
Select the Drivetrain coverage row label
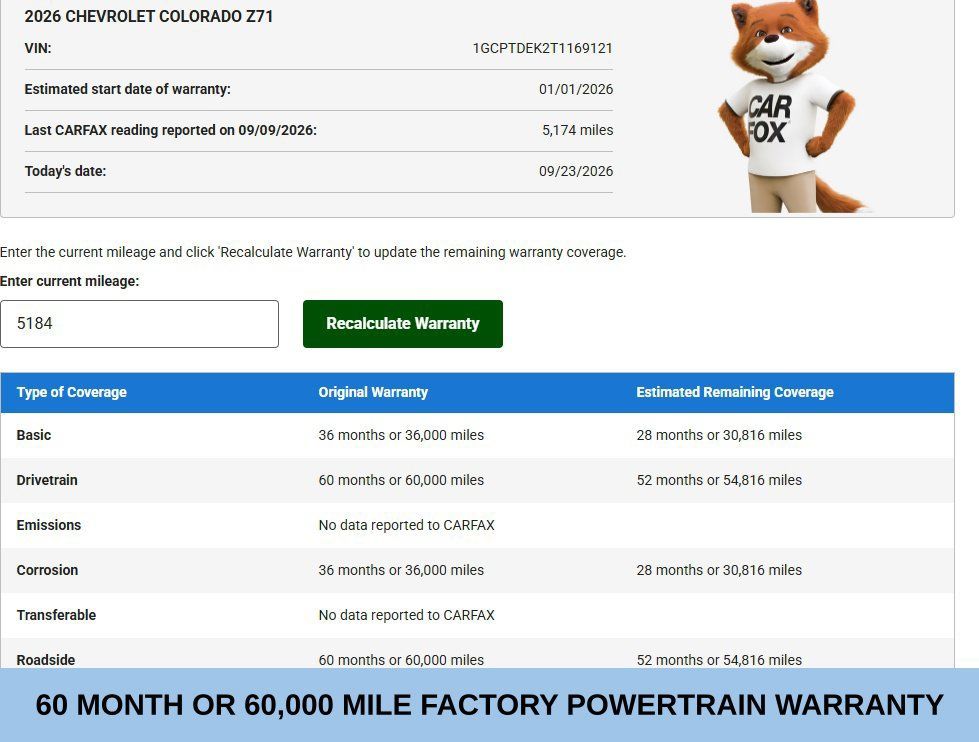(x=47, y=480)
